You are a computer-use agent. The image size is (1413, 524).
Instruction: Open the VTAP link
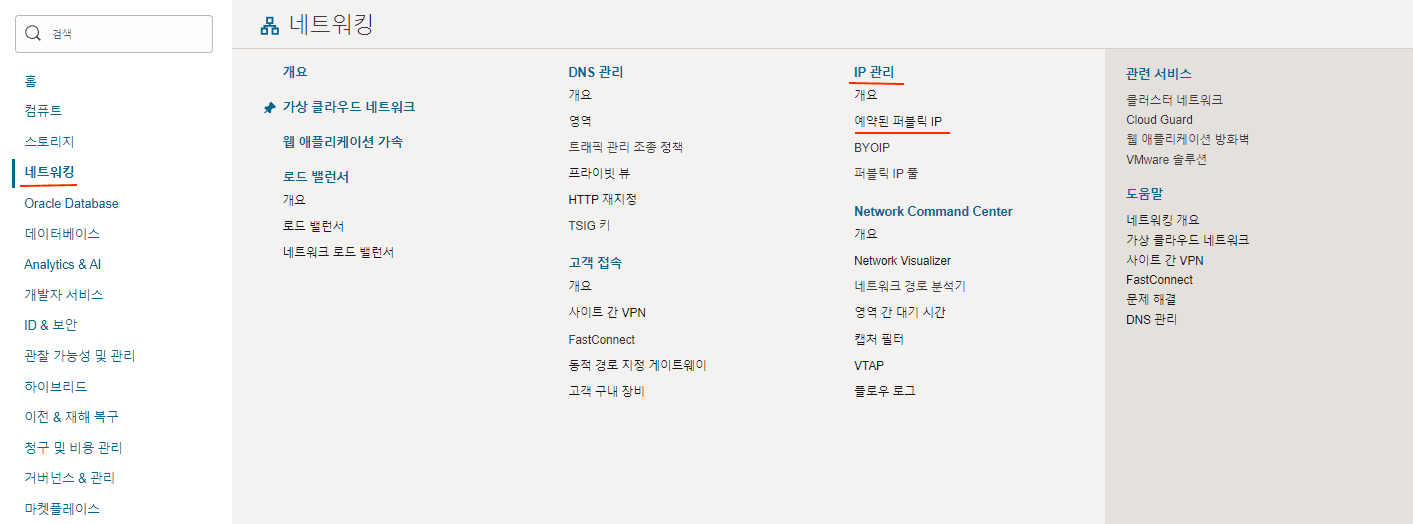869,365
